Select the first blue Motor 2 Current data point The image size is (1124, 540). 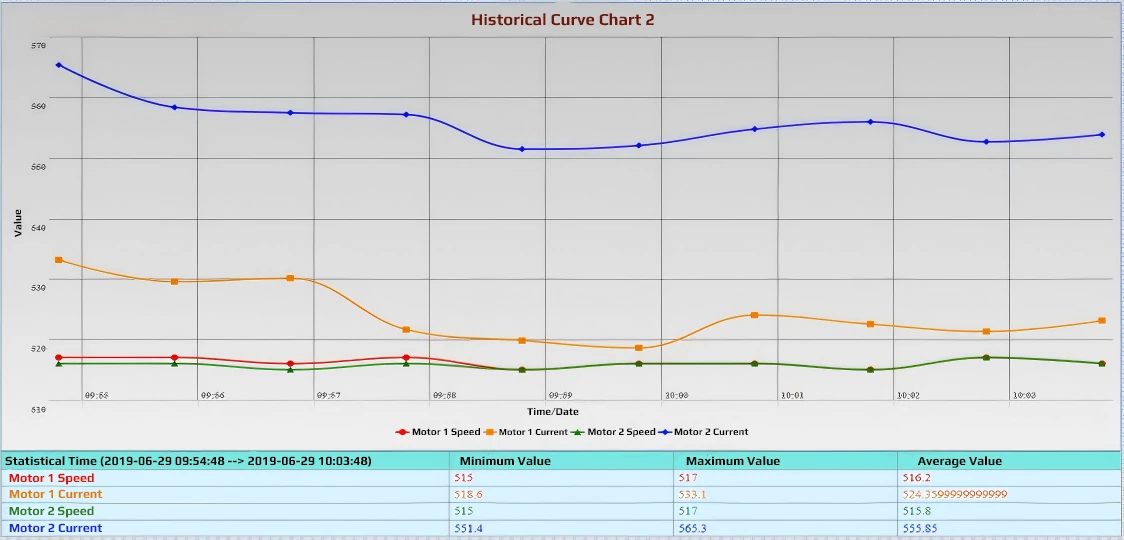59,65
